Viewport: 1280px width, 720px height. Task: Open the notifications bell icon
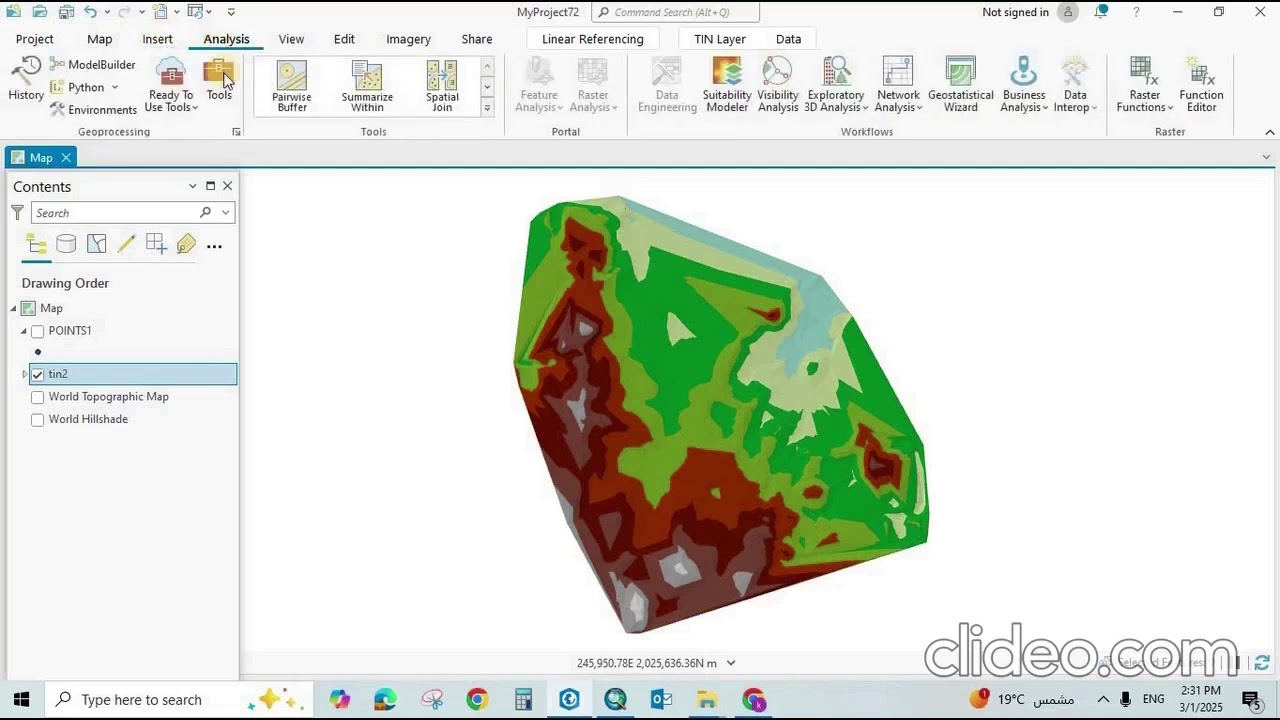point(1101,12)
